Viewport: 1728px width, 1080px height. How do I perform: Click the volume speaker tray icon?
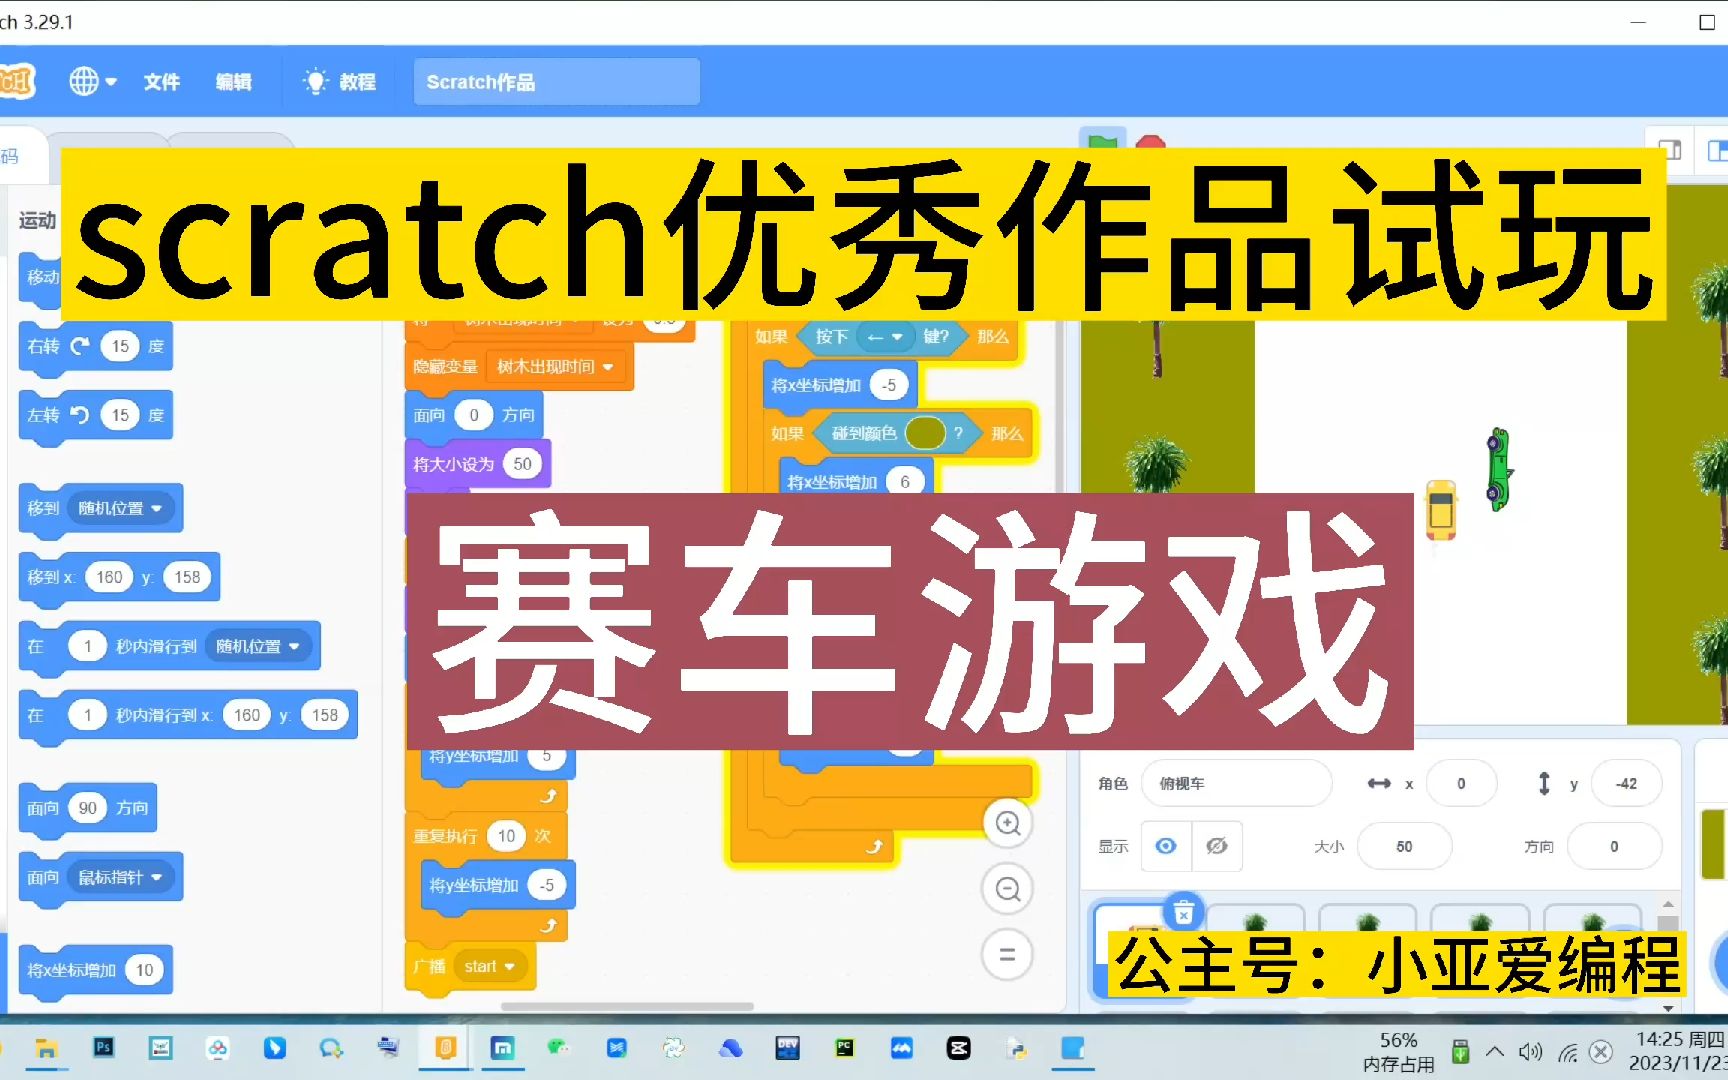[x=1530, y=1052]
